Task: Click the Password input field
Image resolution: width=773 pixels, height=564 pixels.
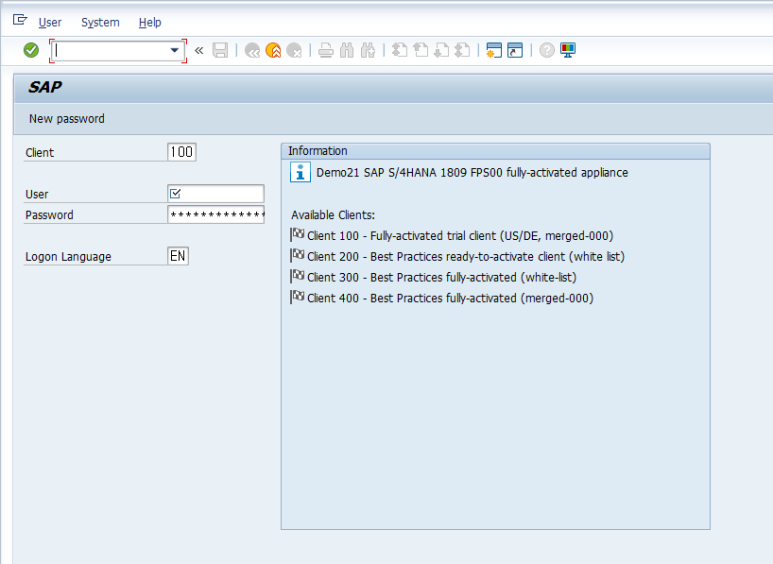Action: [216, 214]
